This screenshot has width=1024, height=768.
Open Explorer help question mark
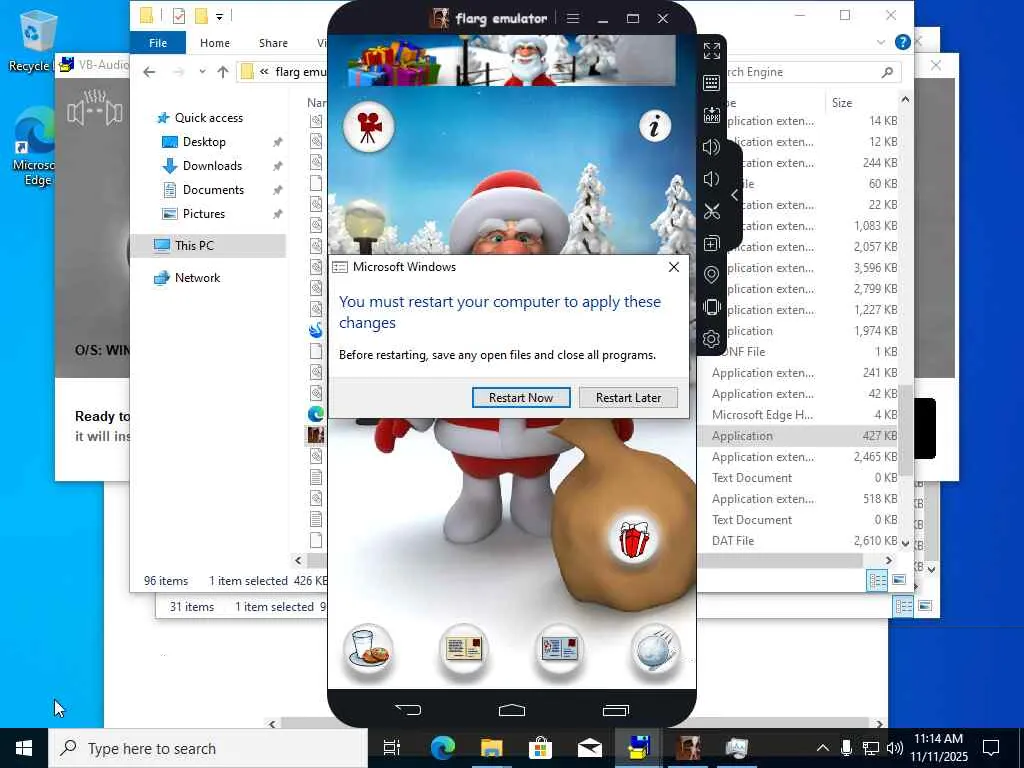[x=903, y=42]
